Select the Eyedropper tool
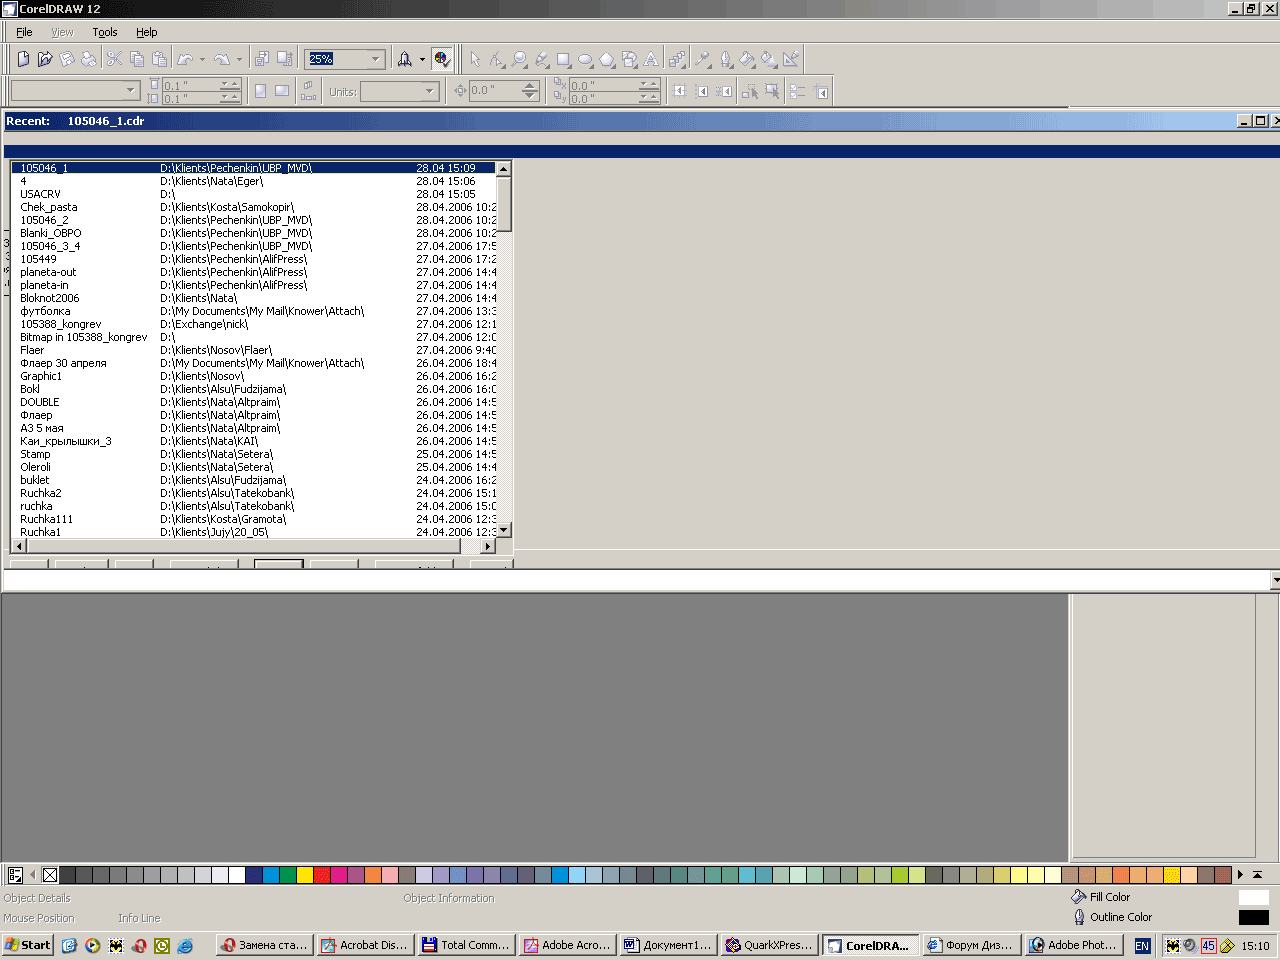This screenshot has height=960, width=1280. point(703,59)
